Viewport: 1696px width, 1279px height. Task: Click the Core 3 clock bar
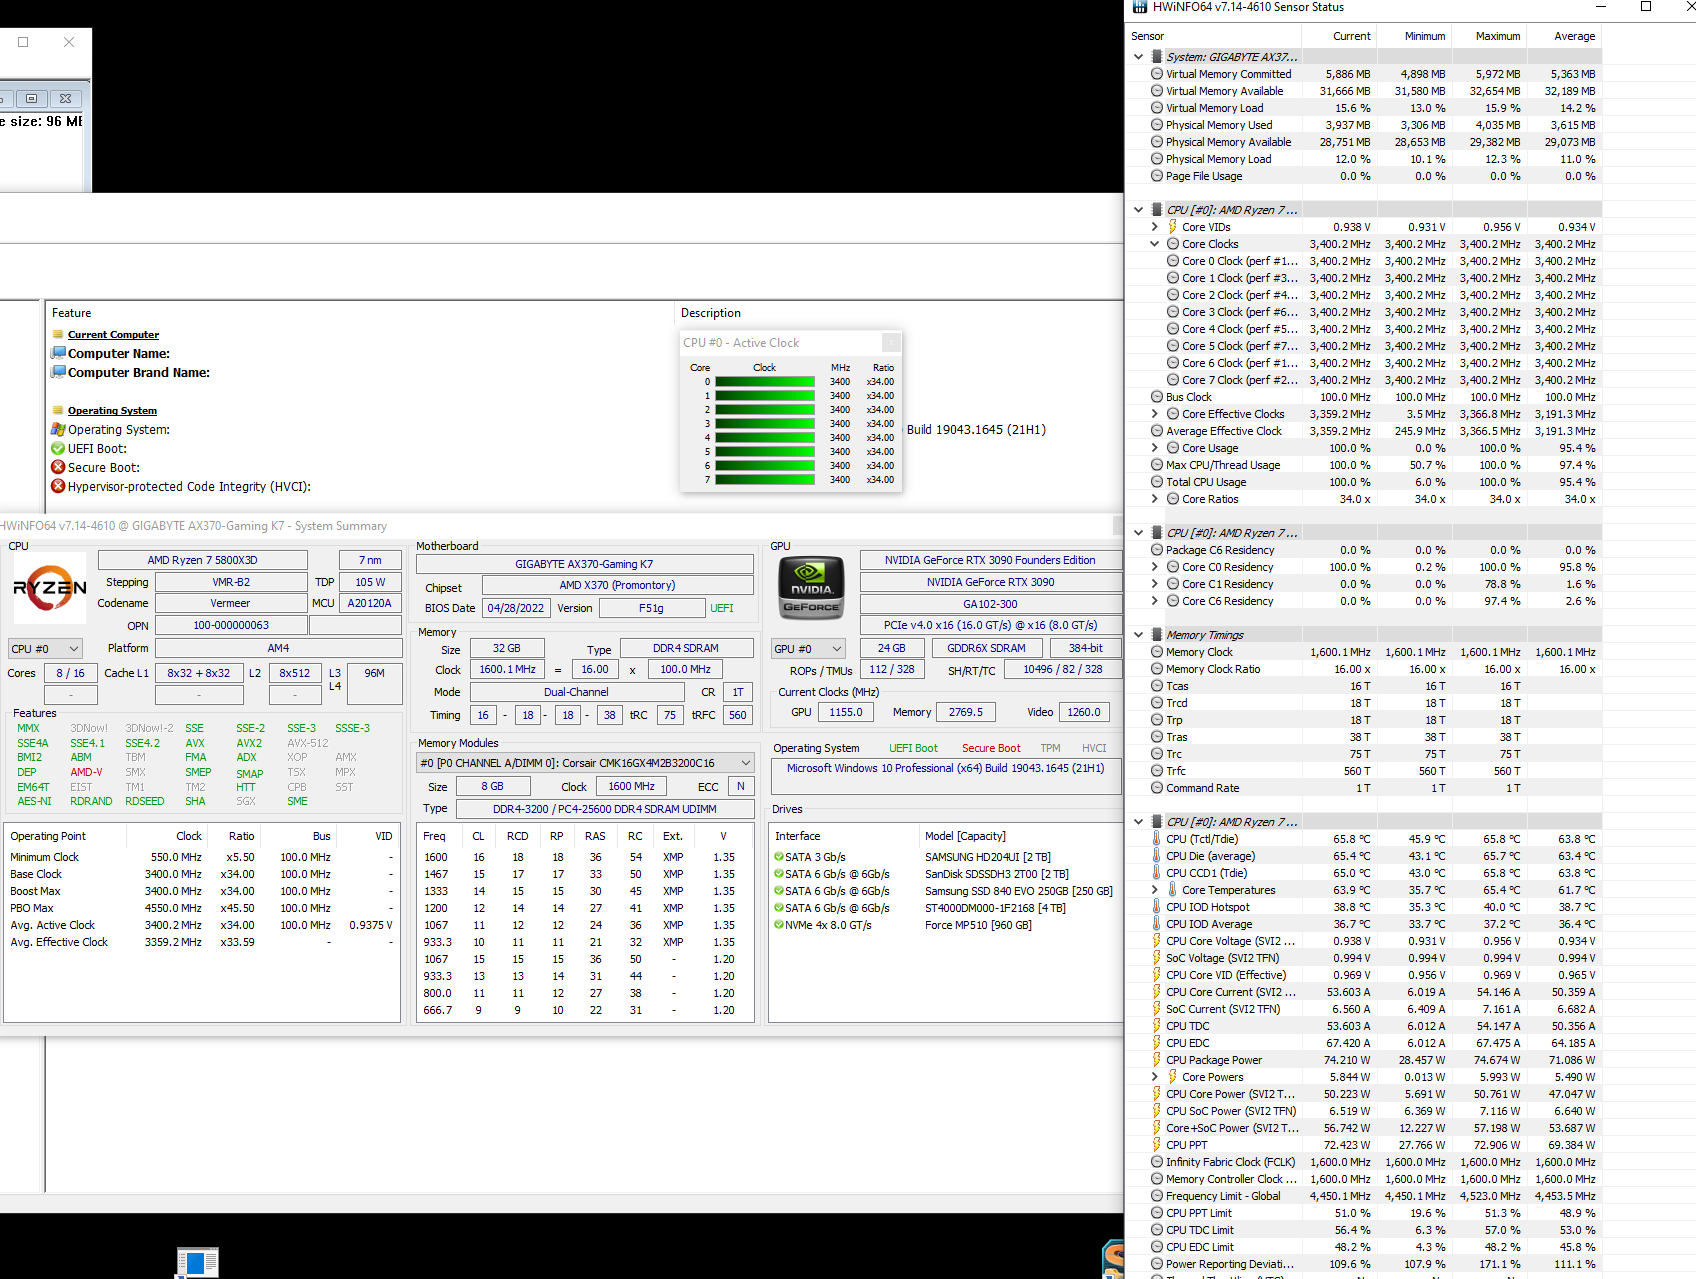click(765, 424)
